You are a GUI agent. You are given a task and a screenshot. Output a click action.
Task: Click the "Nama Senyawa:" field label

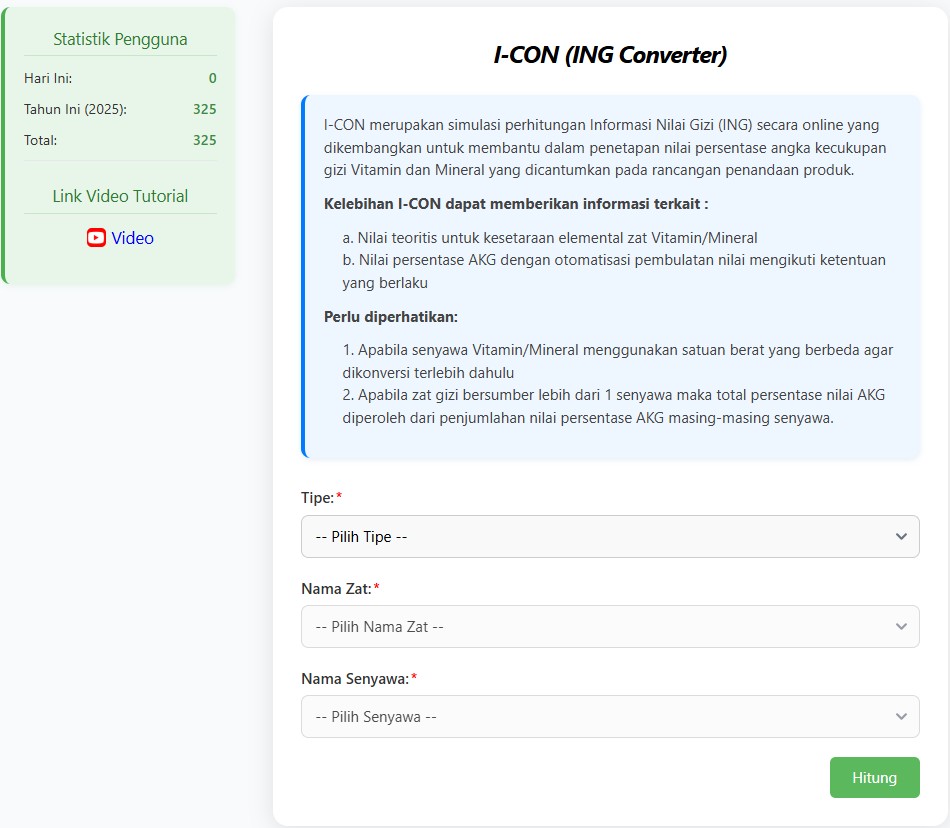(355, 678)
